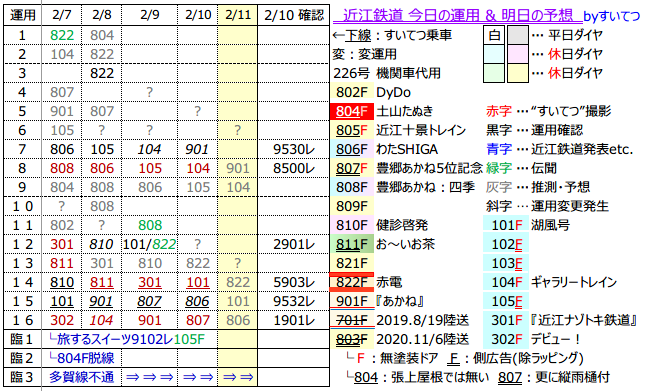Click the 赤字 legend label
The width and height of the screenshot is (650, 391).
[x=499, y=111]
